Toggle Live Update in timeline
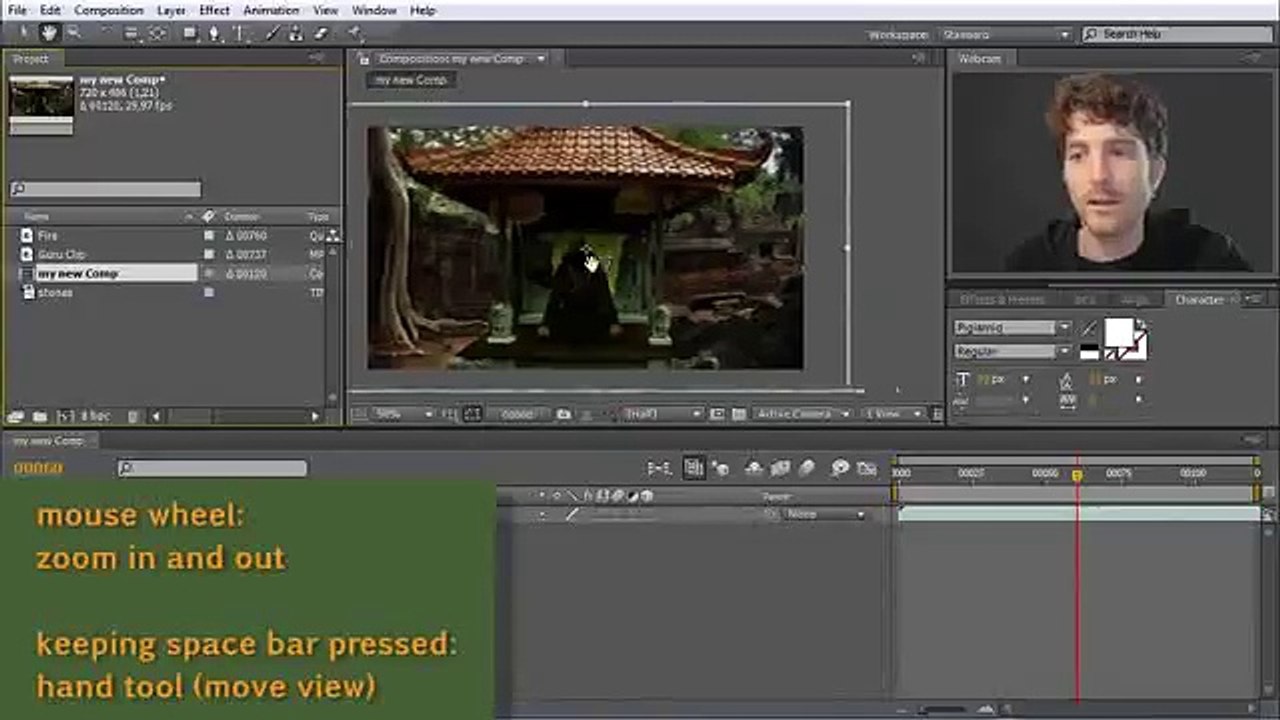 pos(693,467)
